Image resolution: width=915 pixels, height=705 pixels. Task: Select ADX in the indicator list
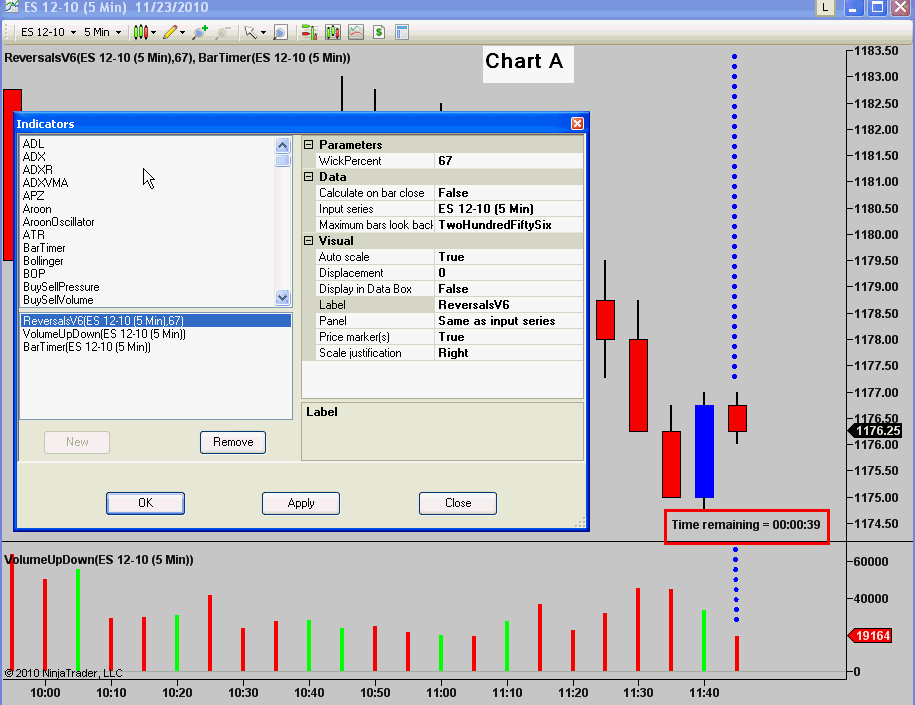pyautogui.click(x=34, y=156)
